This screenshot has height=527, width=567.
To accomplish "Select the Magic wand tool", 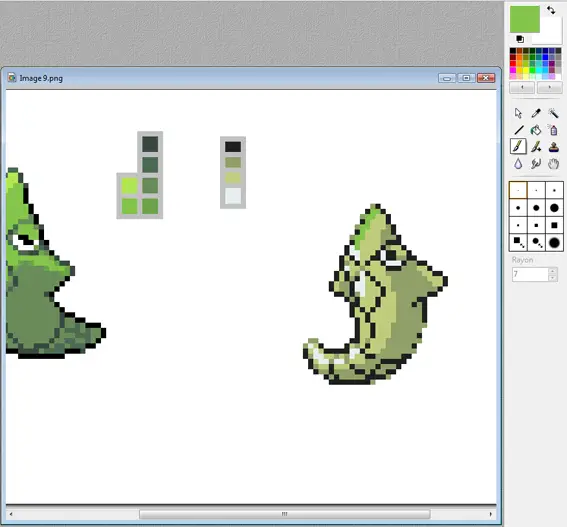I will pos(553,113).
